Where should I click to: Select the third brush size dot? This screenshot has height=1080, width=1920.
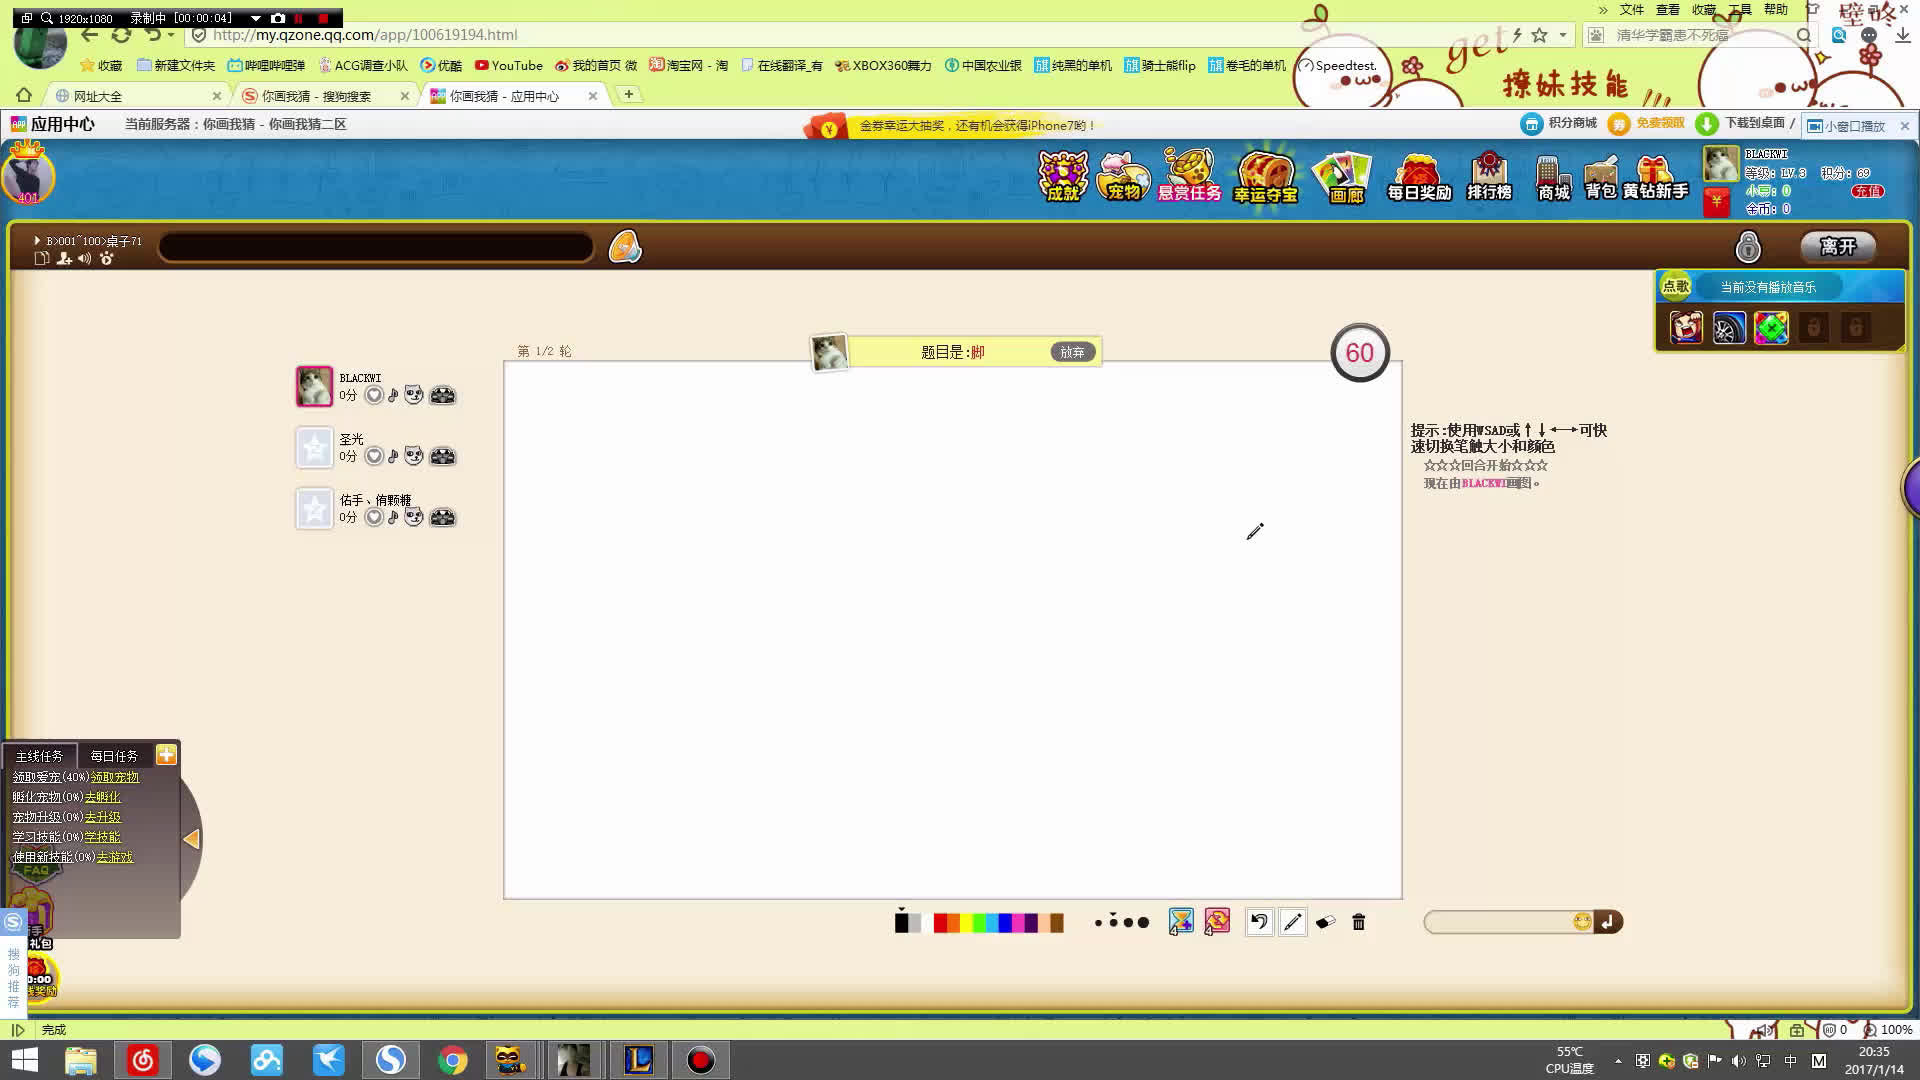click(1128, 922)
